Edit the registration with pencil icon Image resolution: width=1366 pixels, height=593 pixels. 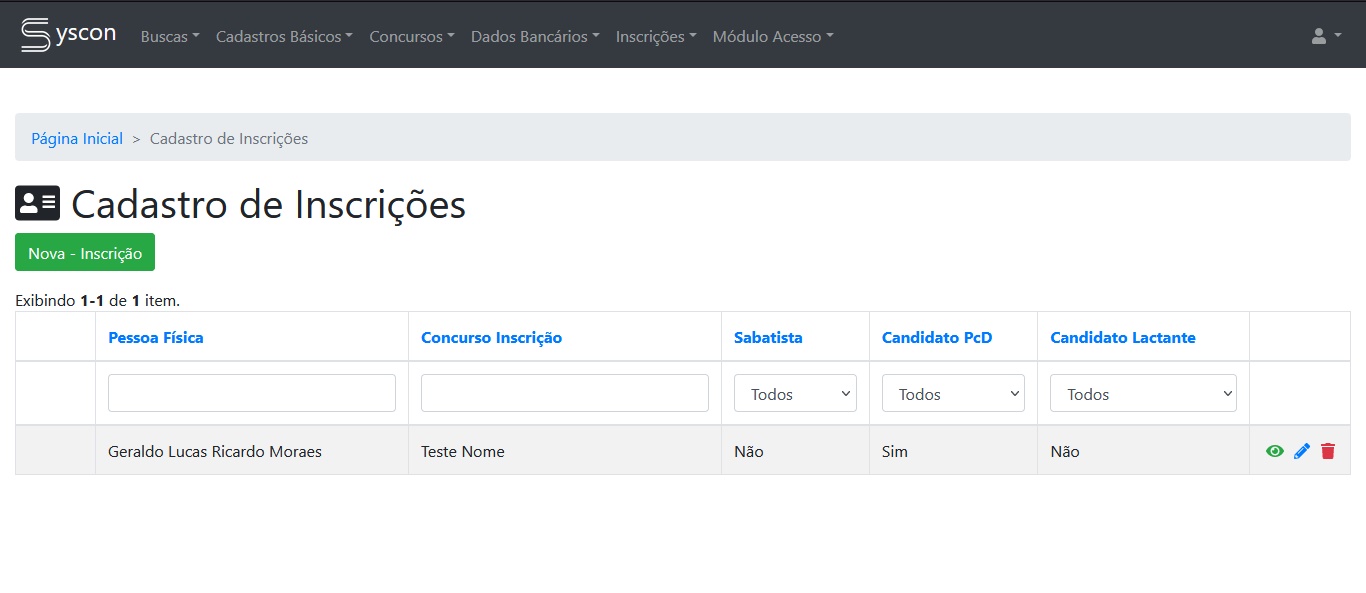1301,451
